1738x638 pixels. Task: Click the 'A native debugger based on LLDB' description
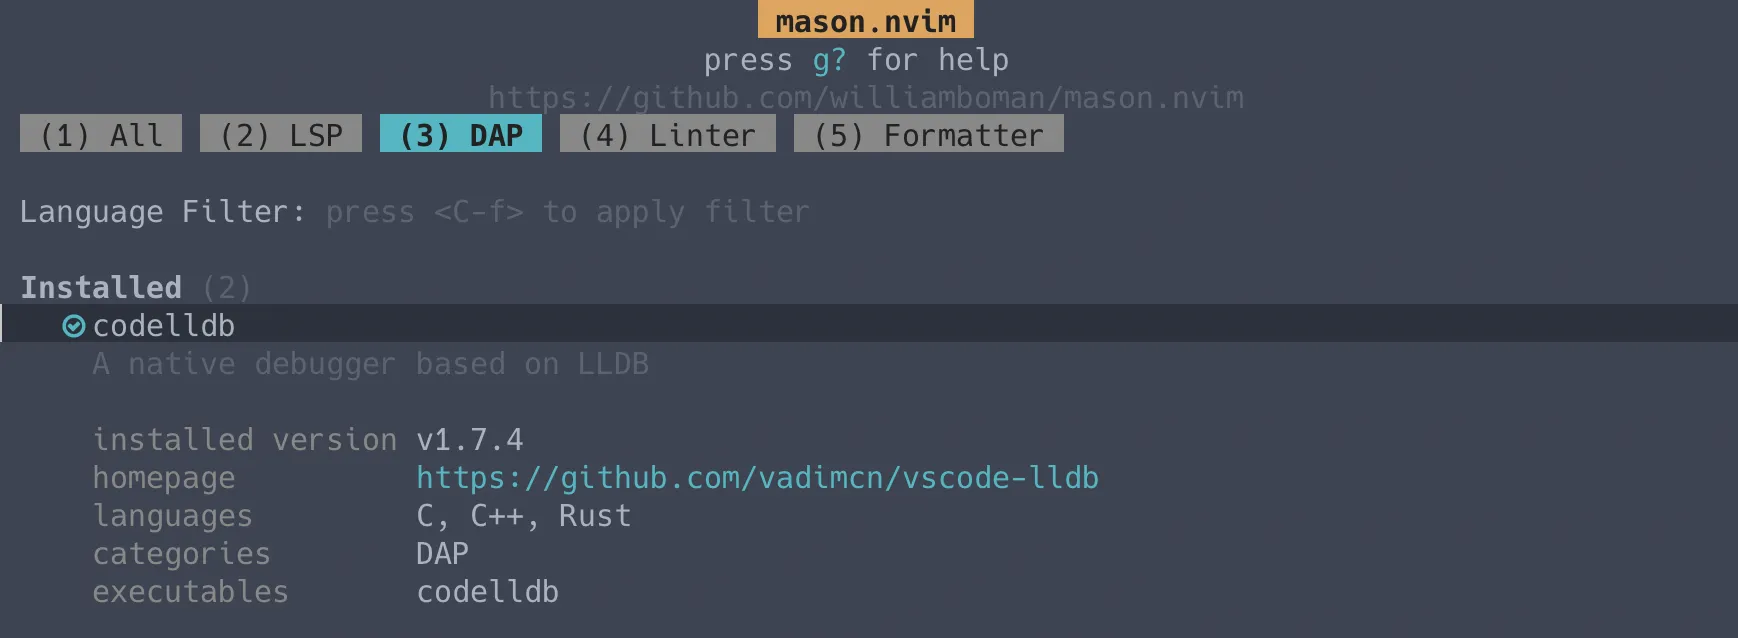[370, 364]
